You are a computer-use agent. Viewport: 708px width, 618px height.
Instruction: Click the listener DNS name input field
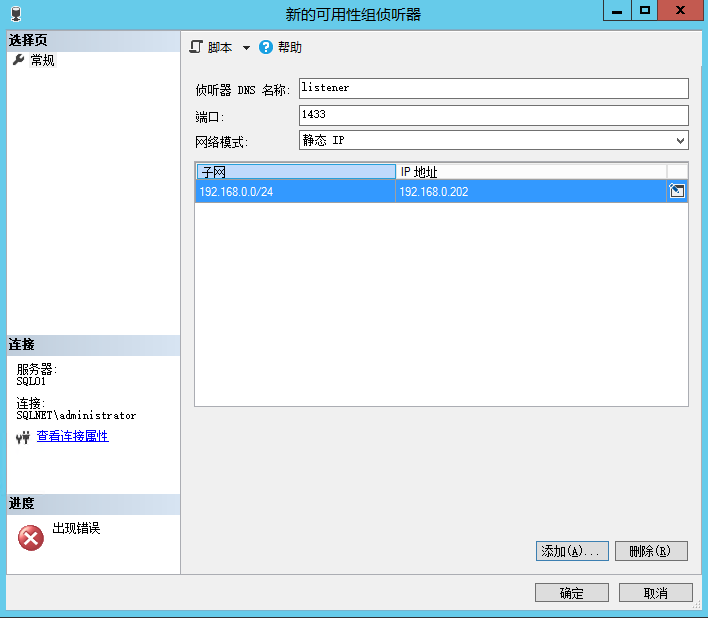[494, 88]
